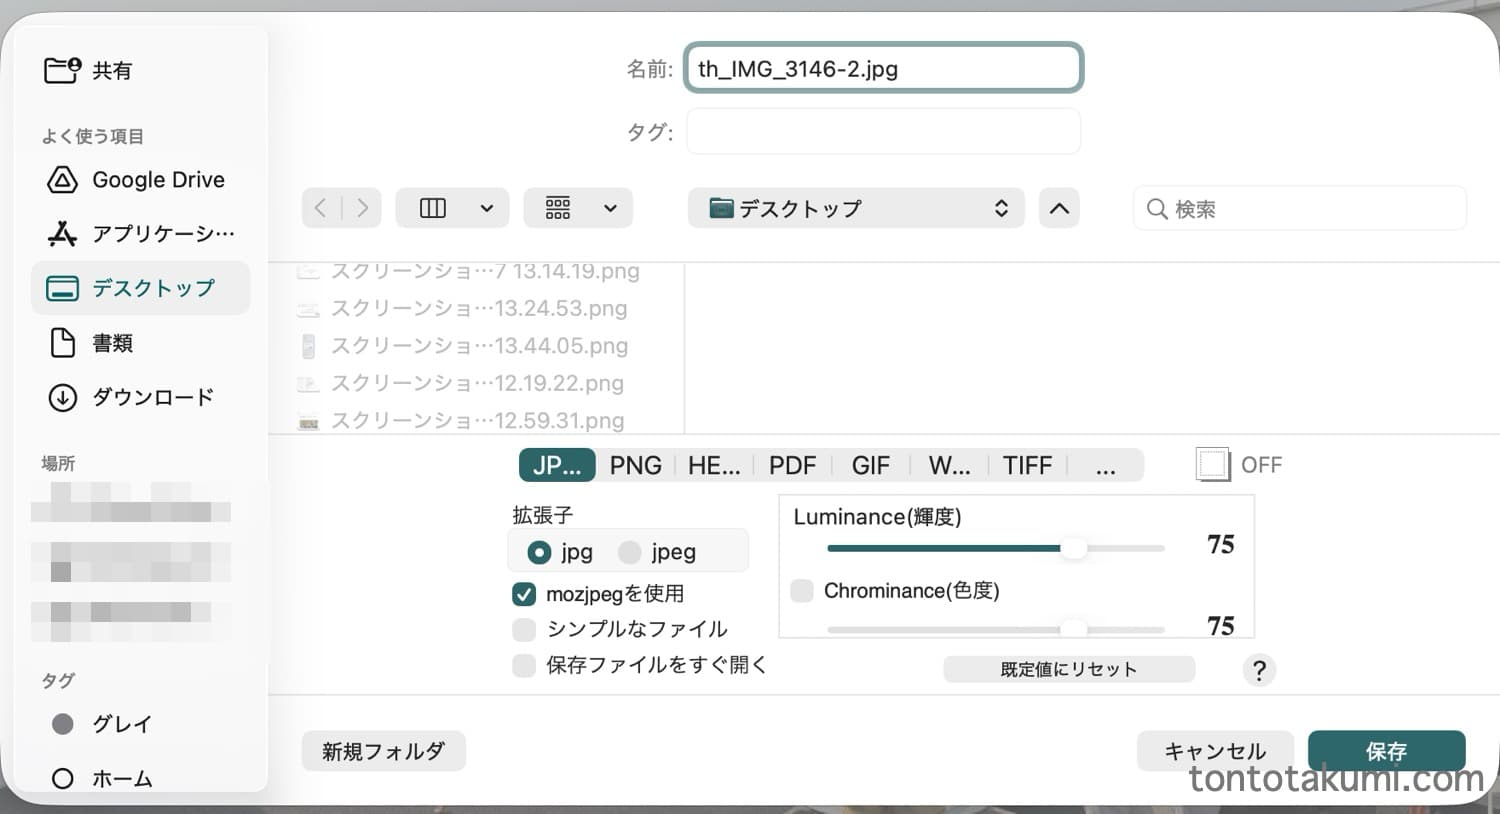Screen dimensions: 1500x814
Task: Click the back navigation arrow
Action: click(x=321, y=208)
